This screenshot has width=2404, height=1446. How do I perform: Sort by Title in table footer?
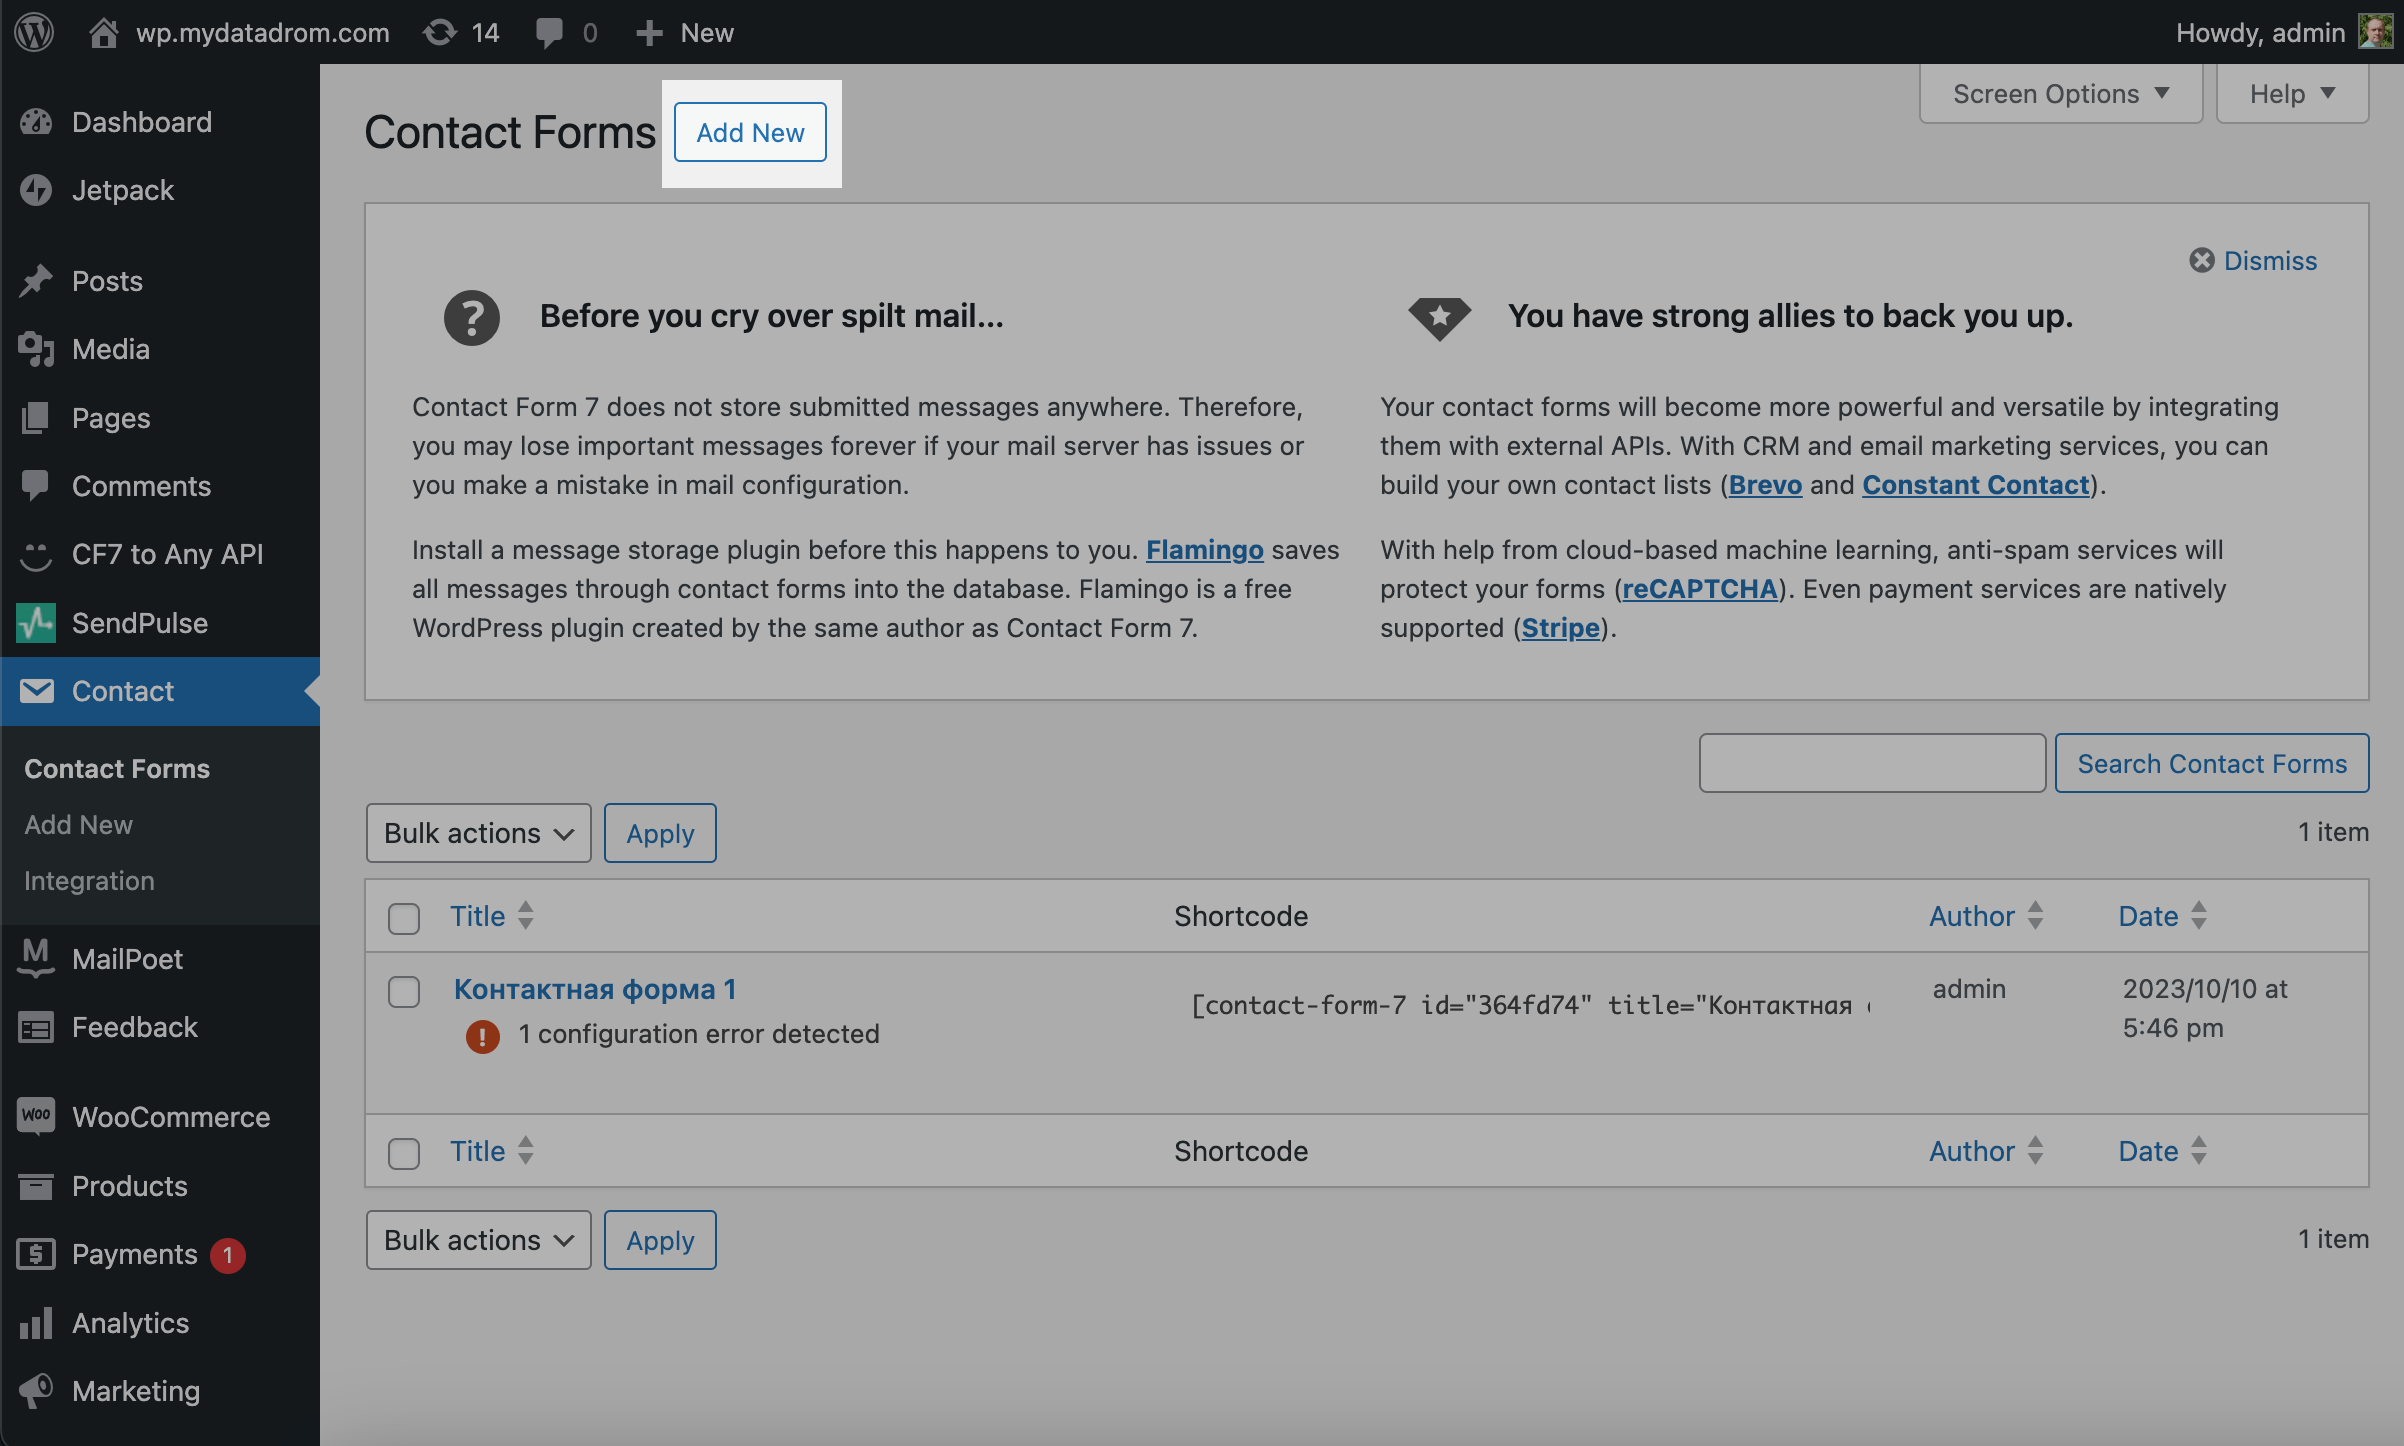(x=491, y=1151)
